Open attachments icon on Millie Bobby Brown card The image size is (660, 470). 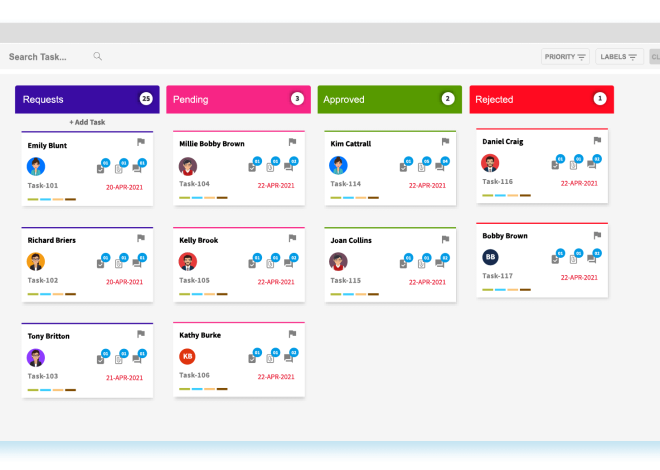[270, 167]
